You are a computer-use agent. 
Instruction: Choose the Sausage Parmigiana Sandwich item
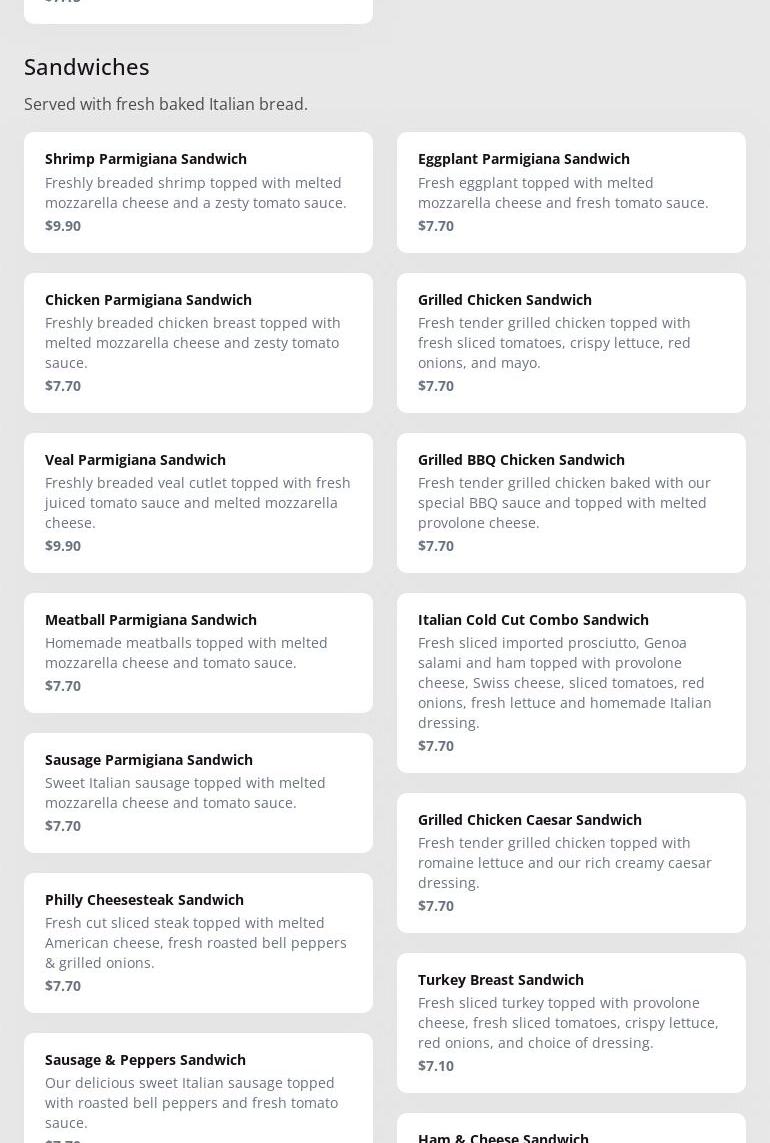tap(198, 793)
